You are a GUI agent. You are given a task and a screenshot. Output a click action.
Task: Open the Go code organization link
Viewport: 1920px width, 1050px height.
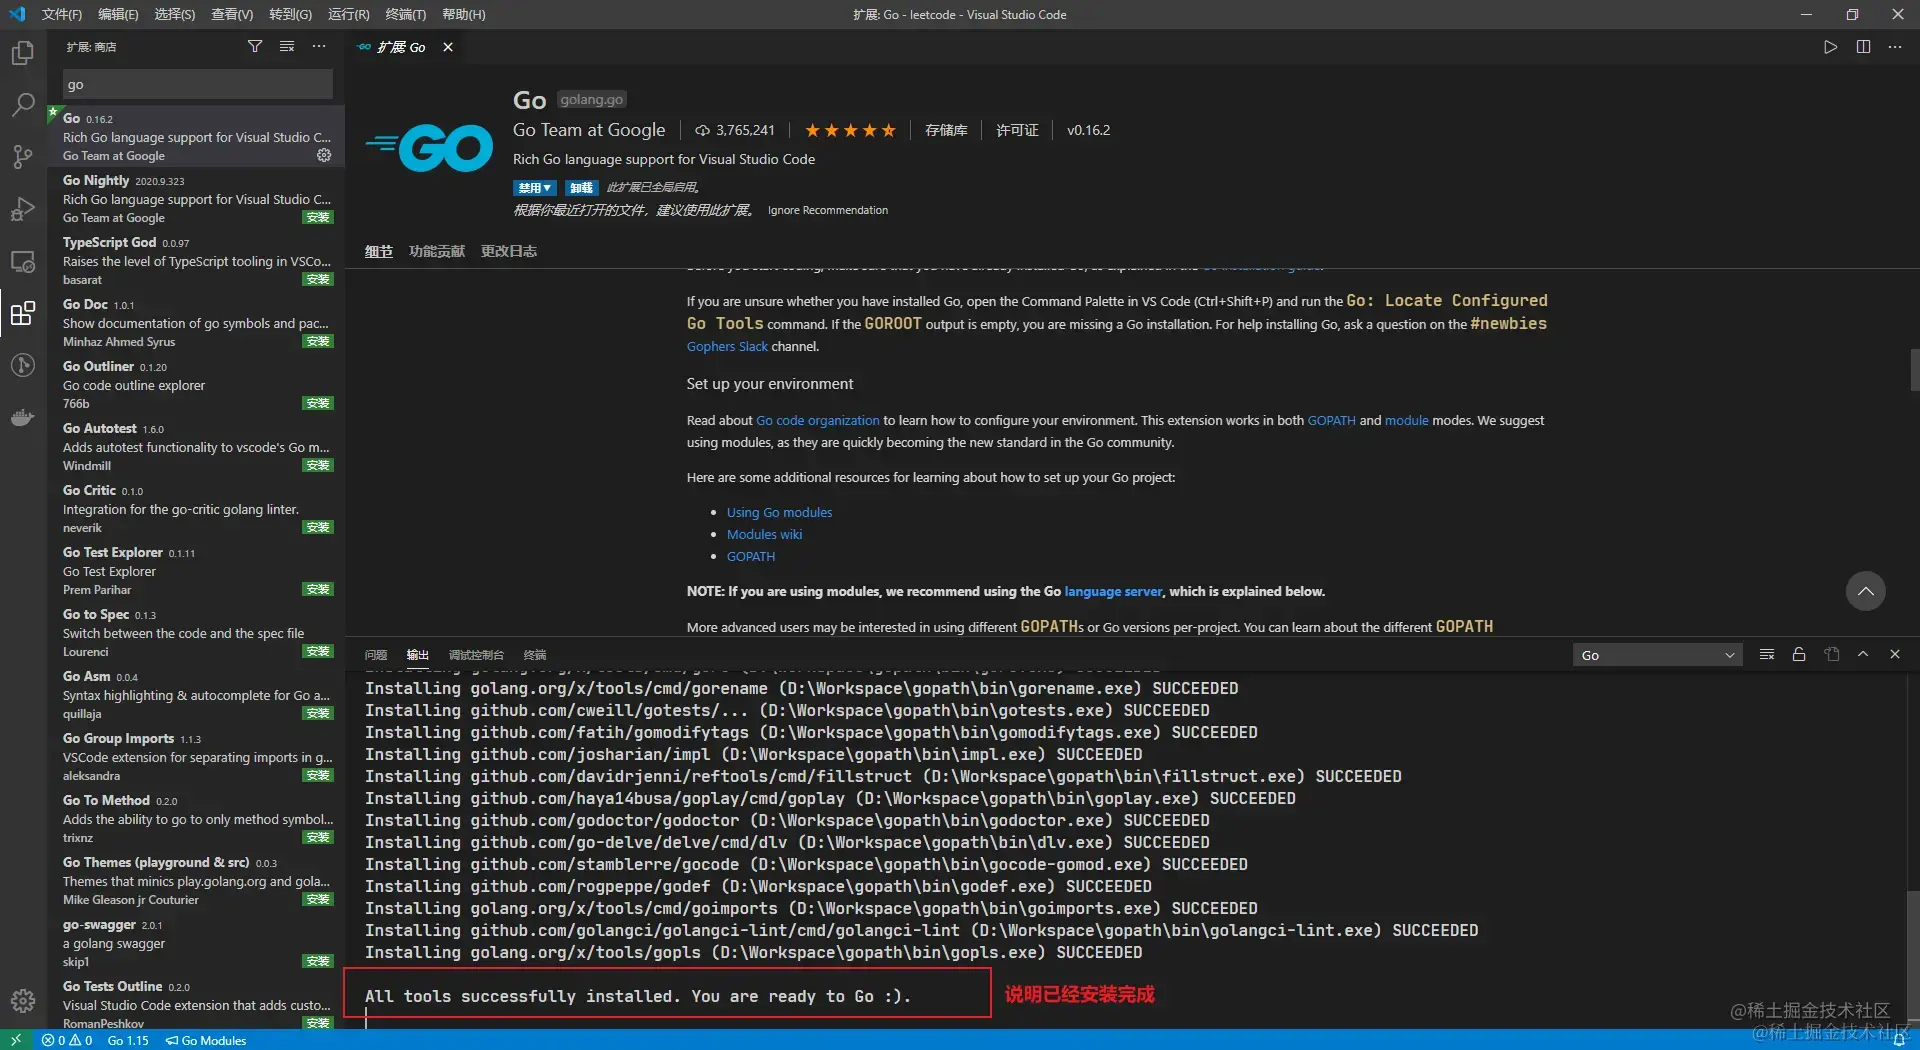(x=818, y=420)
